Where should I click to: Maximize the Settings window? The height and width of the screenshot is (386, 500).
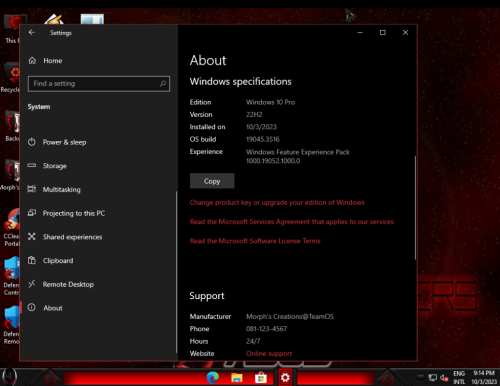[x=383, y=32]
